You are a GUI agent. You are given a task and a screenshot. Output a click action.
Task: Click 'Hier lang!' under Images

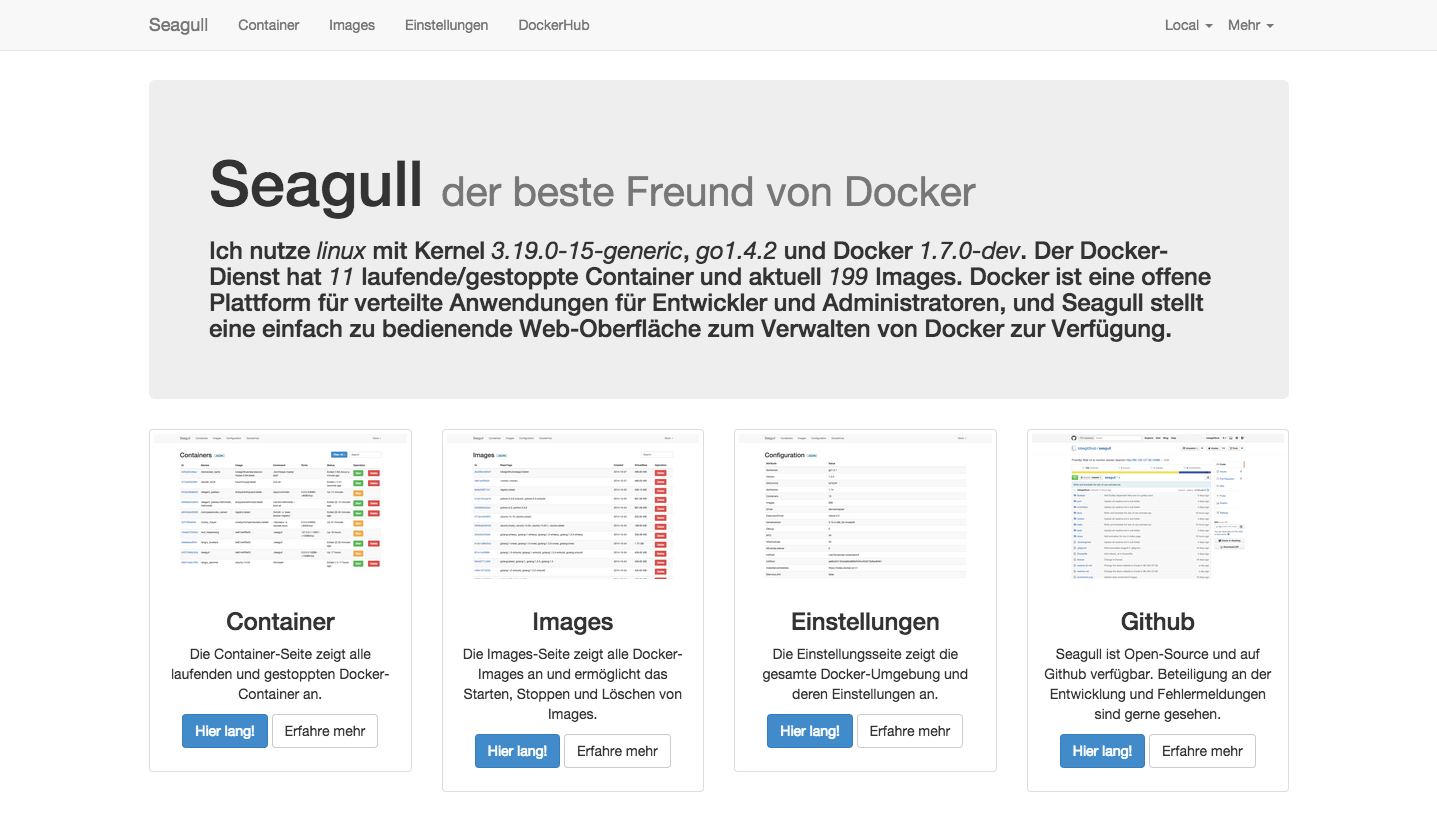click(517, 751)
